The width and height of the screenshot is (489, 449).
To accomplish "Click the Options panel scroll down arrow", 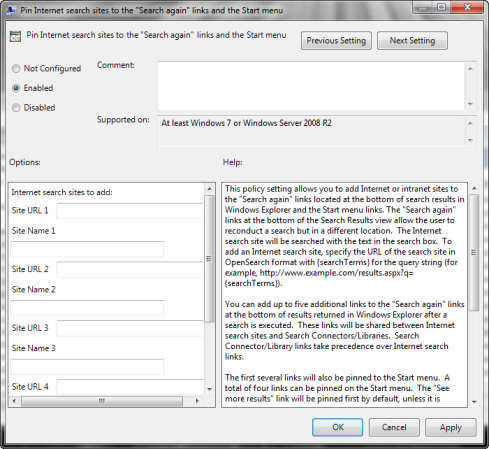I will point(210,389).
